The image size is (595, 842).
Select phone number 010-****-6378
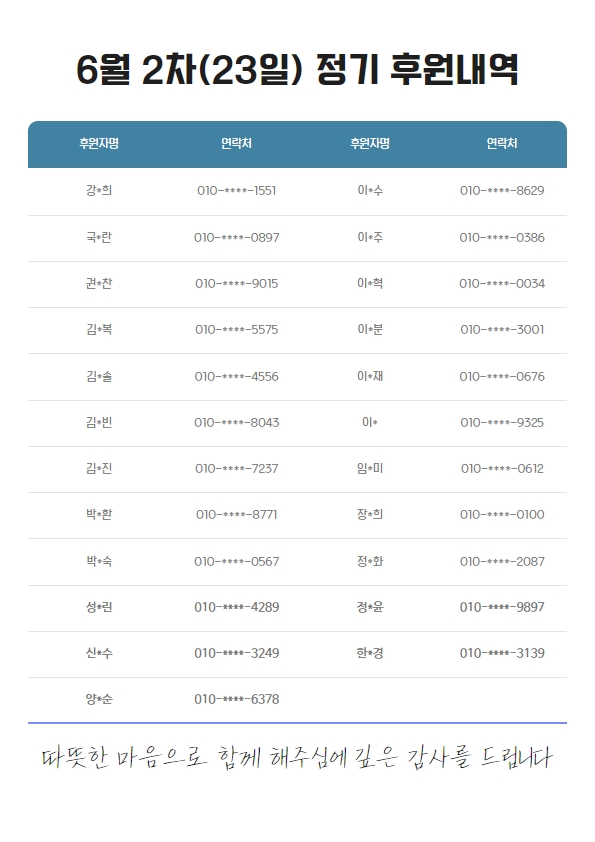coord(236,699)
